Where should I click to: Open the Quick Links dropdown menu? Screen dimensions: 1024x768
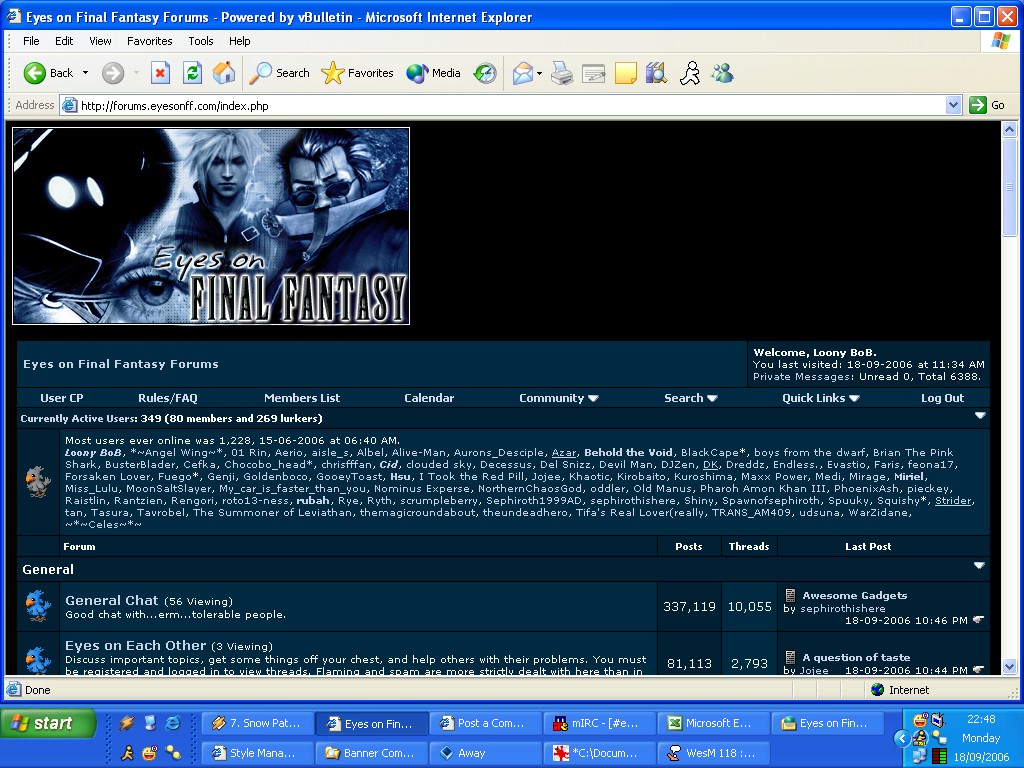point(820,398)
